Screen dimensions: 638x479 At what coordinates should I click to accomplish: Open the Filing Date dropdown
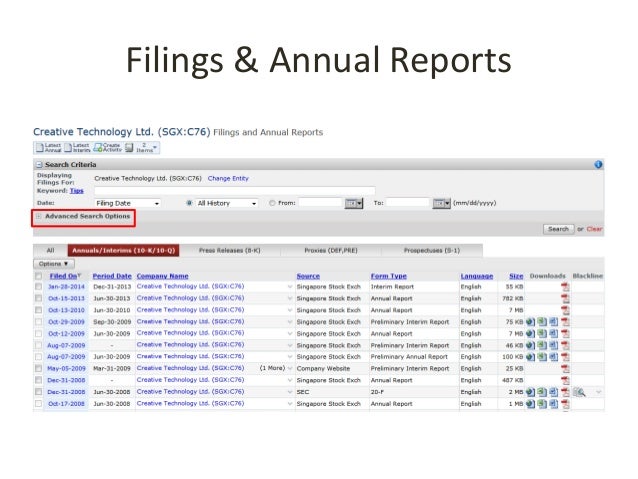127,203
